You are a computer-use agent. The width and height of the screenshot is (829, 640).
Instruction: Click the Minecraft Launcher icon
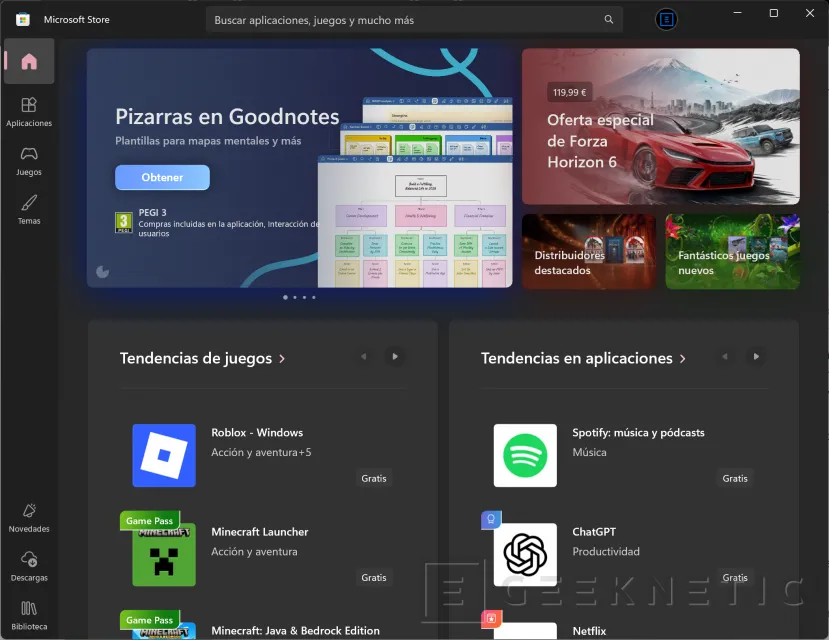164,554
